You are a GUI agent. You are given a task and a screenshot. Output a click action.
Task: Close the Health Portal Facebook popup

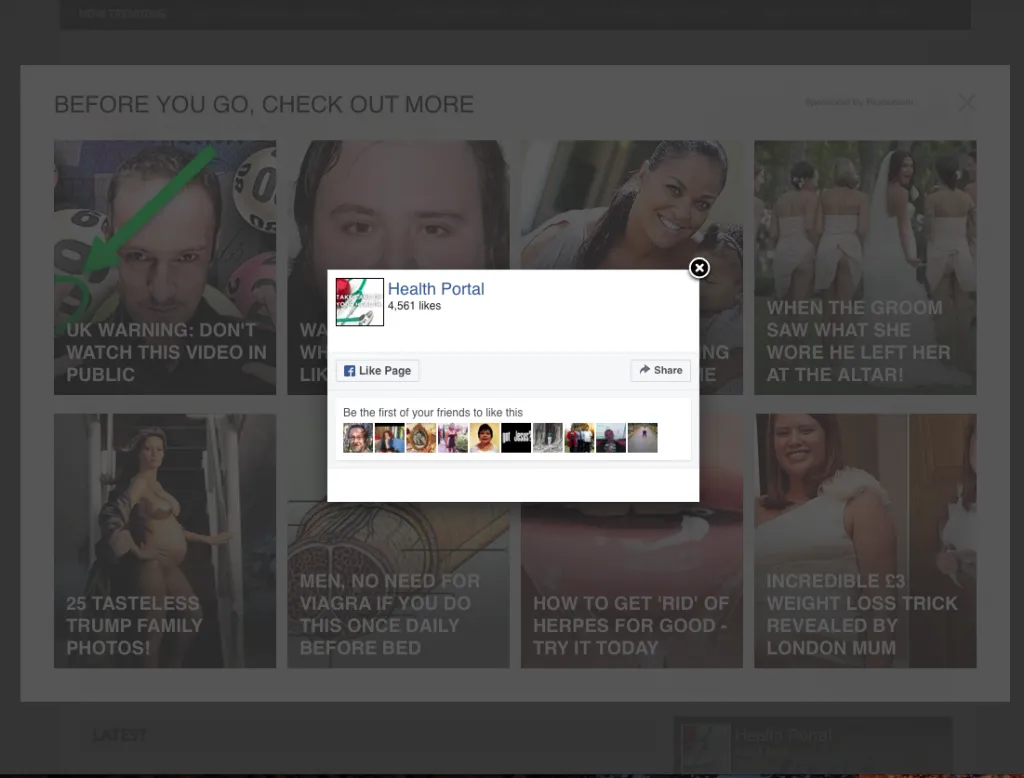click(x=699, y=268)
